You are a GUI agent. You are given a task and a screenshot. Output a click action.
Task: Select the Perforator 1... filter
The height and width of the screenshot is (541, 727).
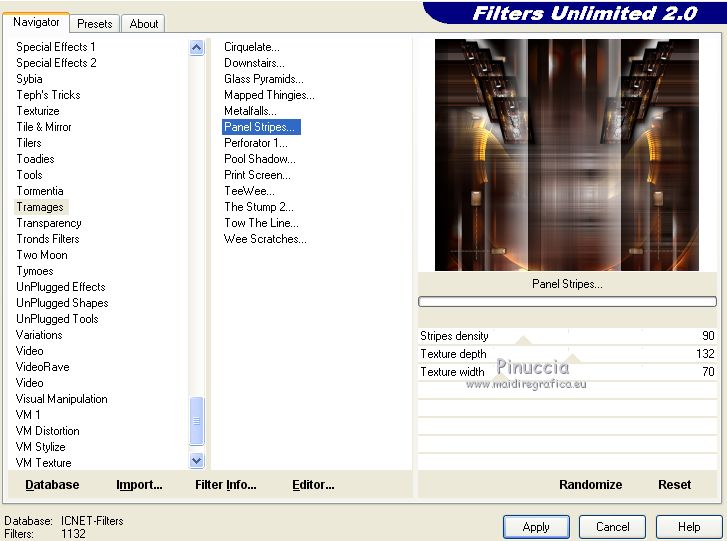(x=255, y=143)
